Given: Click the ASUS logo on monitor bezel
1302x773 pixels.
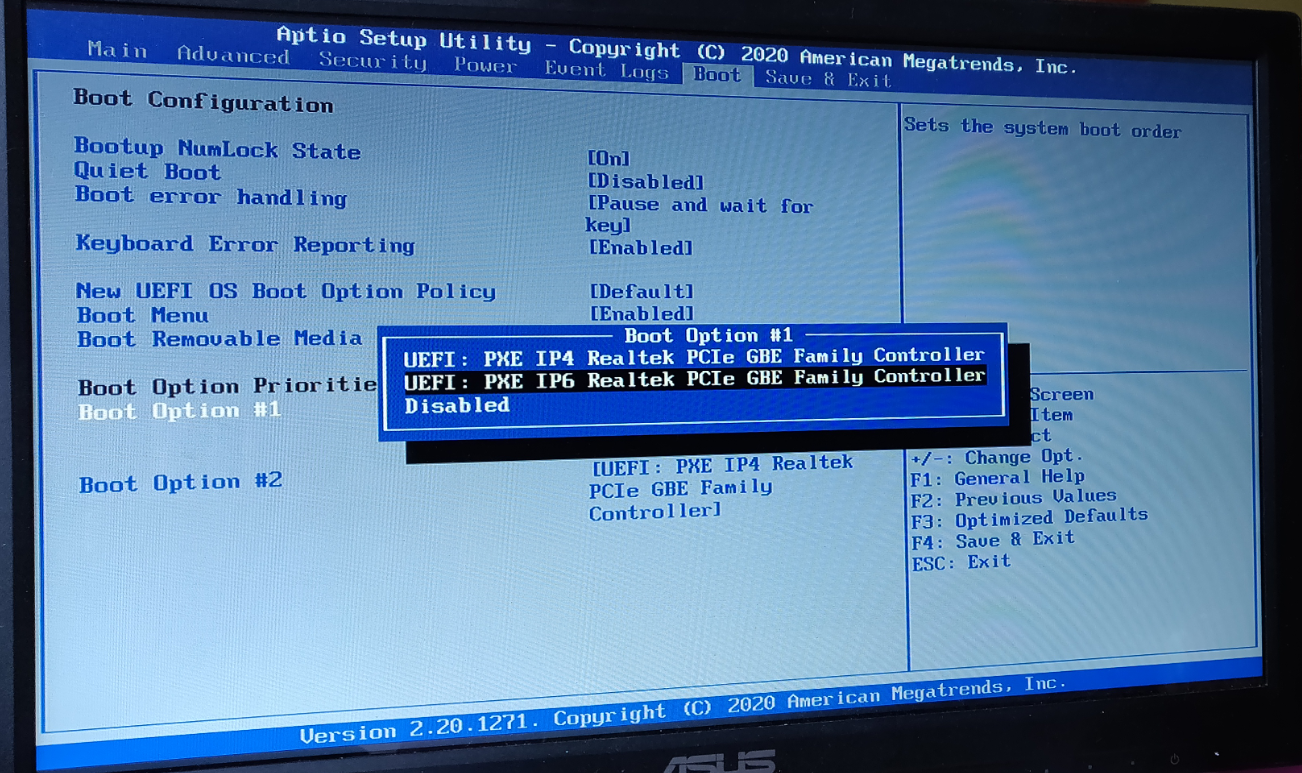Looking at the screenshot, I should (719, 761).
